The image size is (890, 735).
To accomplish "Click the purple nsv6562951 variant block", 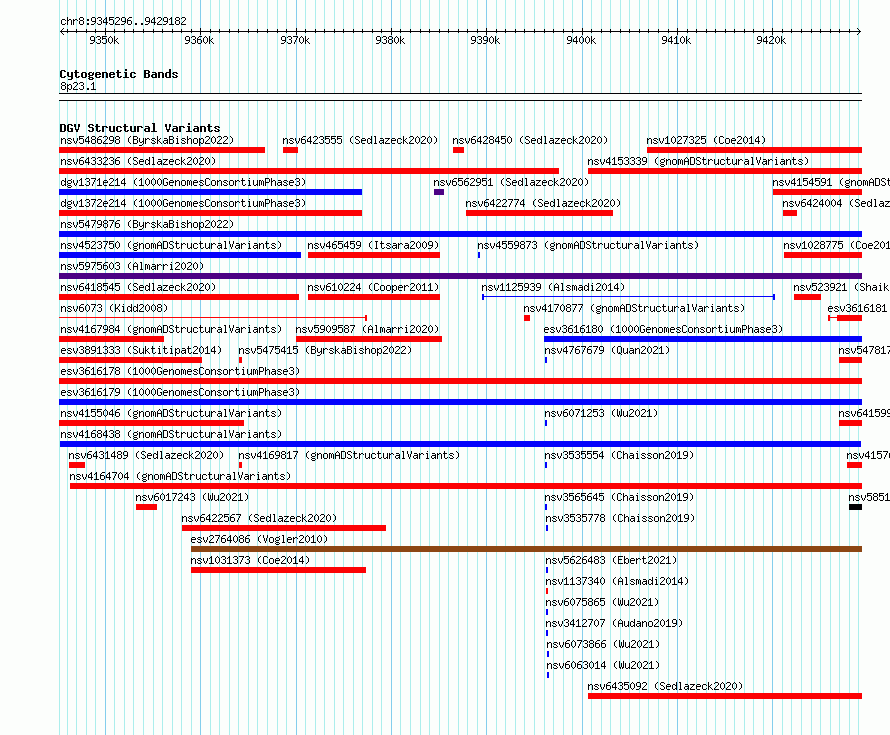I will point(439,192).
